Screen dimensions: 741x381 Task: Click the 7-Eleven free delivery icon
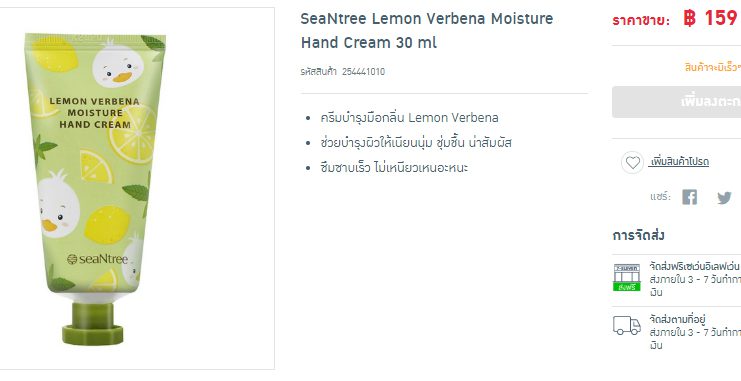pyautogui.click(x=627, y=277)
